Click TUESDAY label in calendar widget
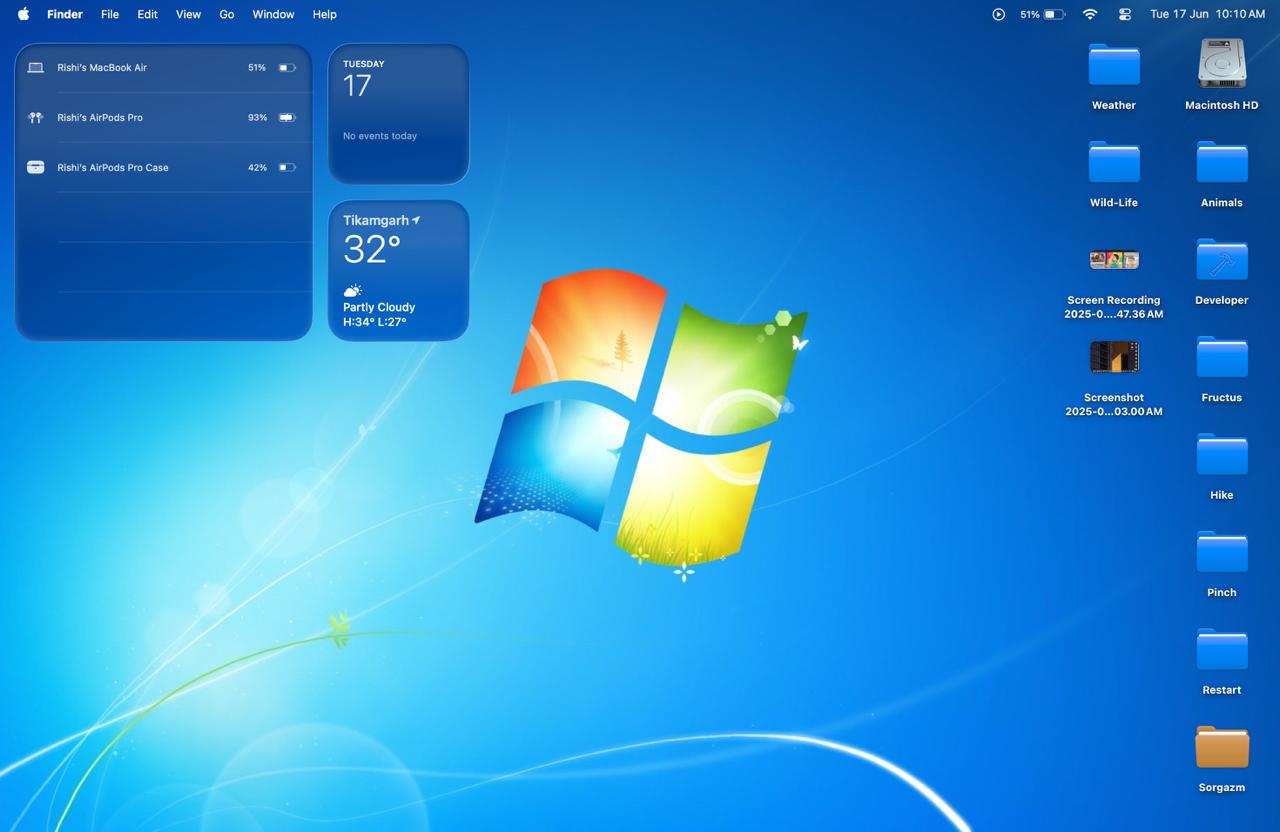This screenshot has height=832, width=1280. (x=364, y=64)
